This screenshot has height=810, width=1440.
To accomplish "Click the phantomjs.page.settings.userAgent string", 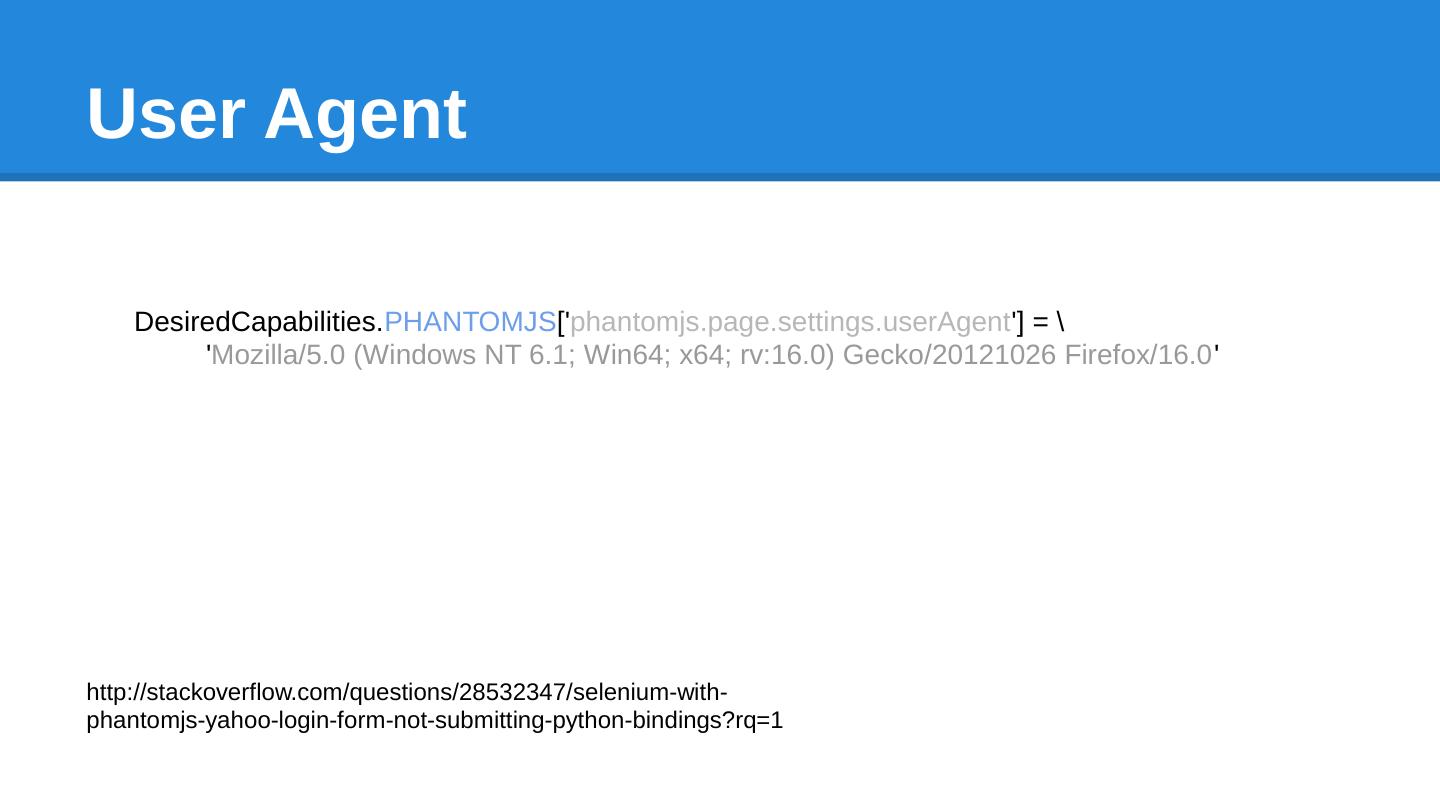I will 789,322.
